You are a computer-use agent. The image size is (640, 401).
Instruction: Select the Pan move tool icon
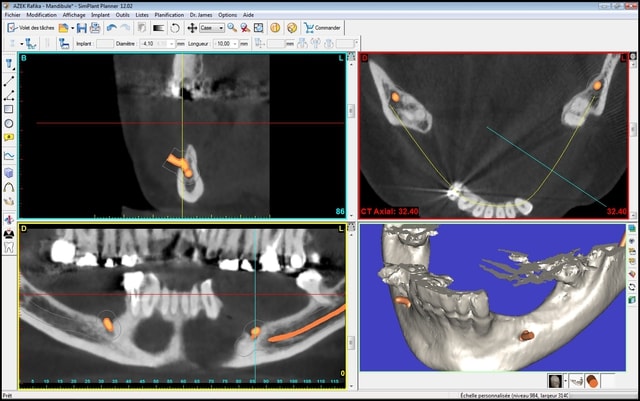click(x=192, y=28)
